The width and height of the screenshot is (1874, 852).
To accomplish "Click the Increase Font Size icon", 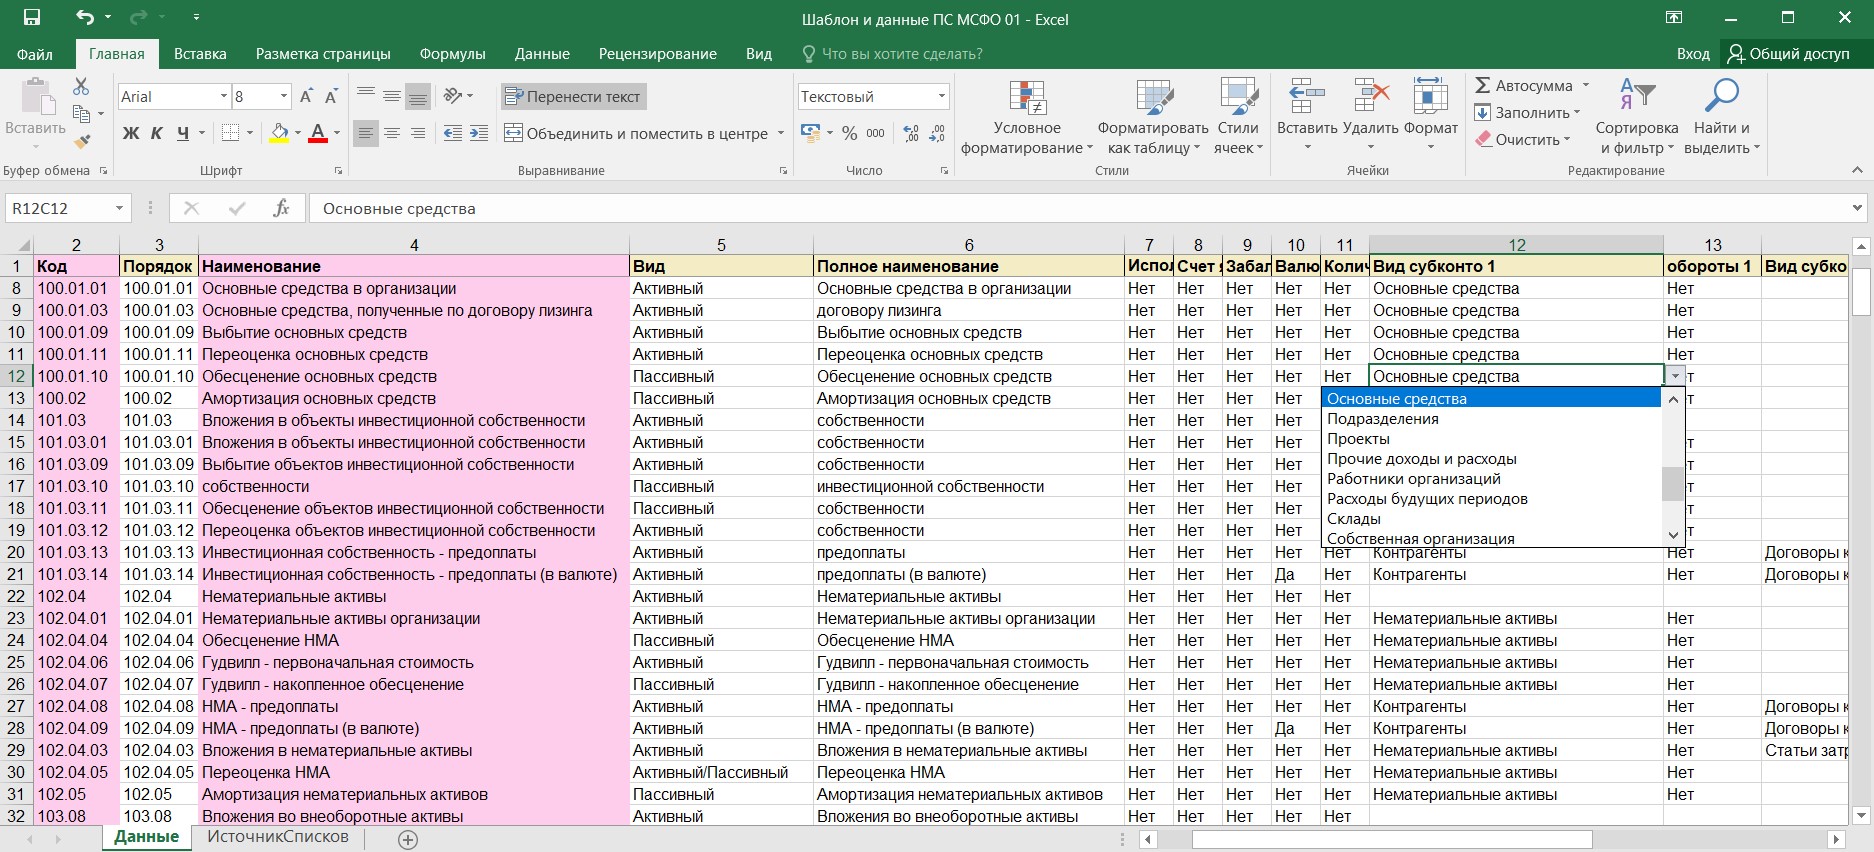I will click(307, 97).
